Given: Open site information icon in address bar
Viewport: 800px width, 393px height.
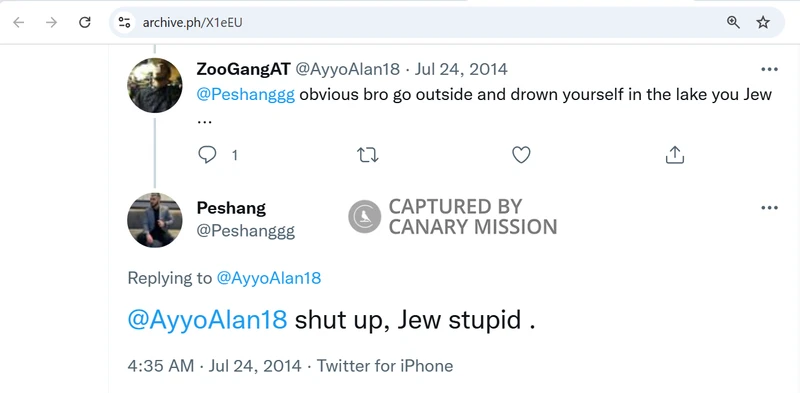Looking at the screenshot, I should click(124, 22).
